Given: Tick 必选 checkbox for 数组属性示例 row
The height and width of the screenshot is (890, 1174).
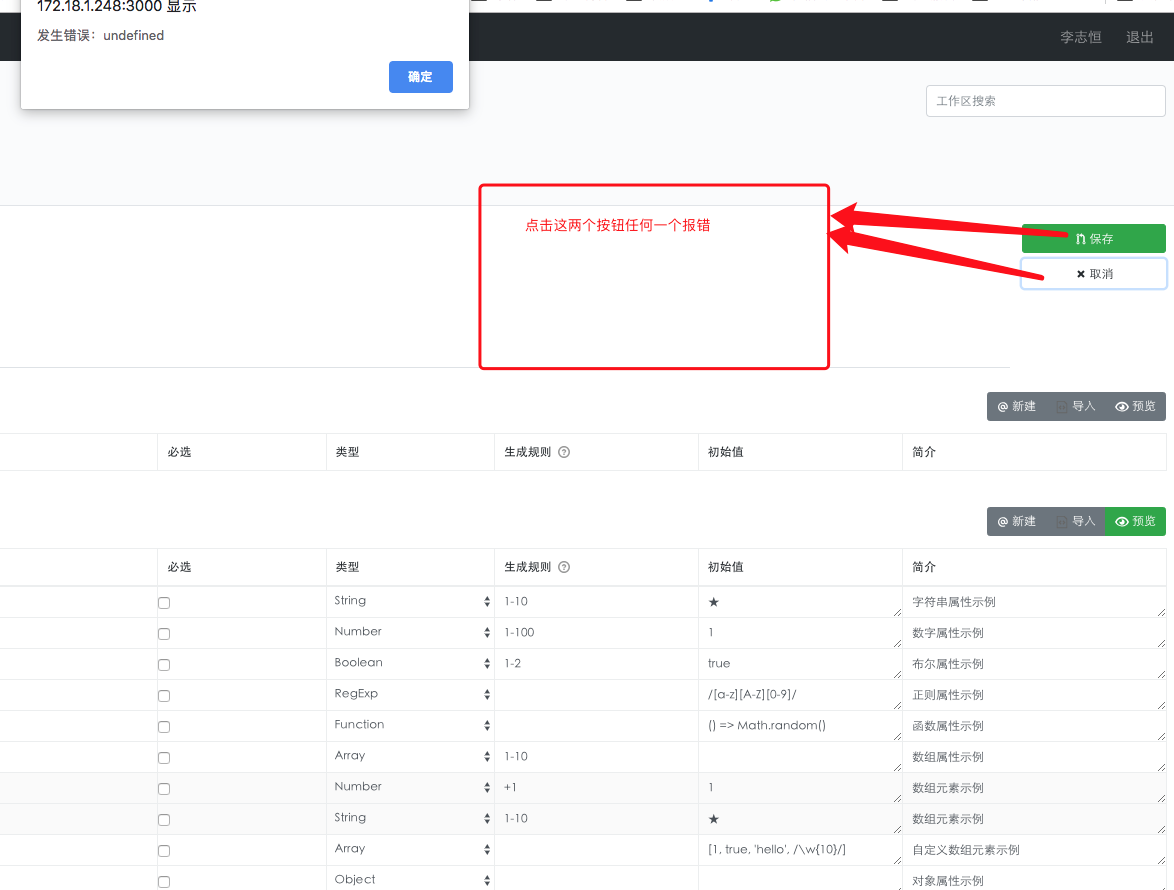Looking at the screenshot, I should point(164,758).
